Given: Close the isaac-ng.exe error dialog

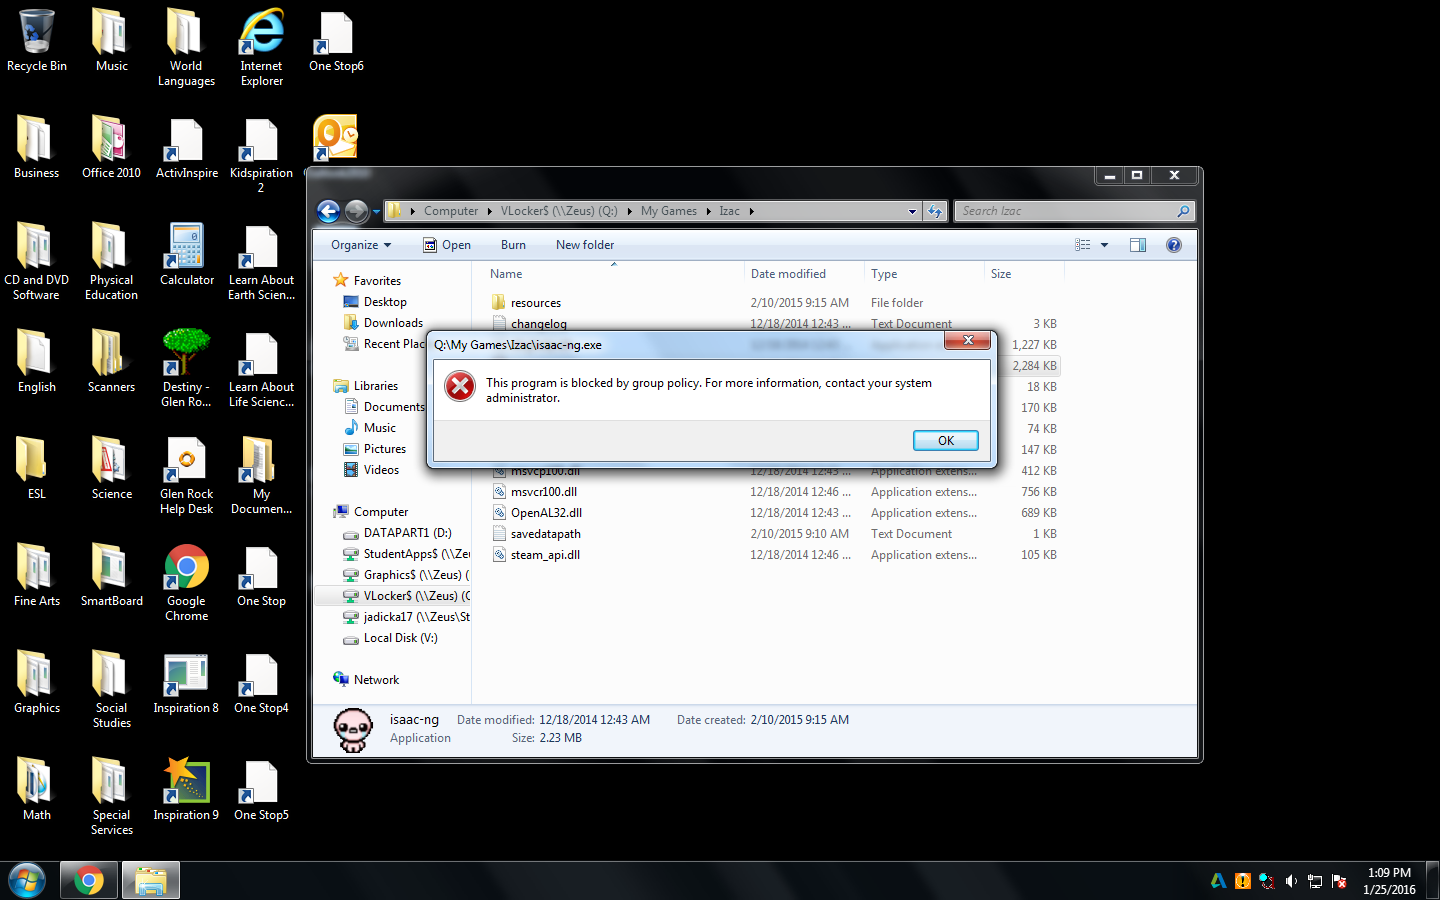Looking at the screenshot, I should click(967, 341).
